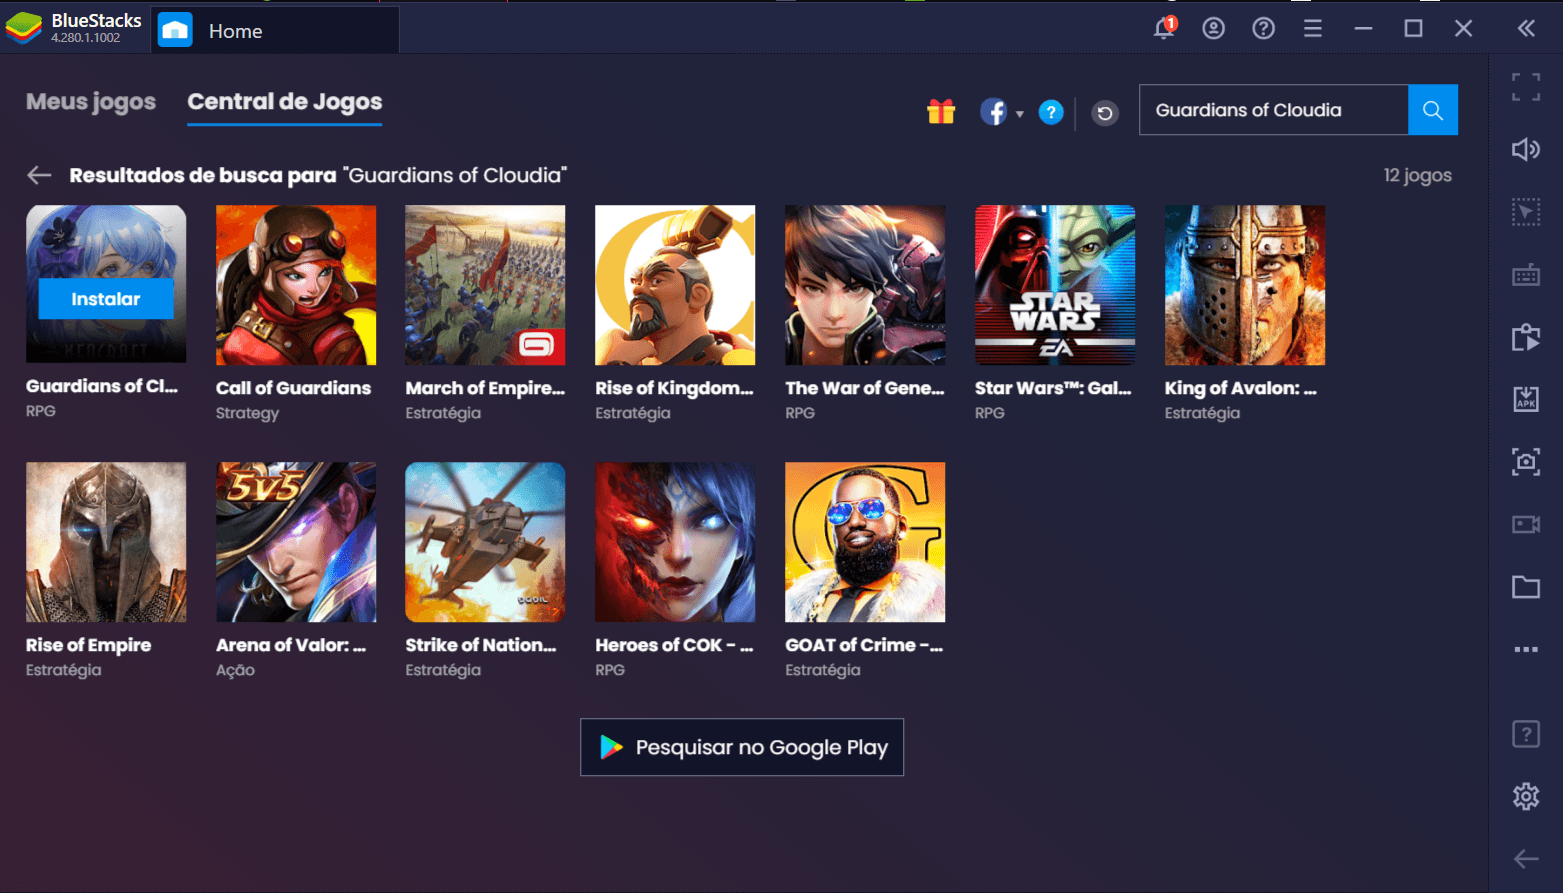The height and width of the screenshot is (893, 1563).
Task: Open the hamburger menu
Action: (1313, 28)
